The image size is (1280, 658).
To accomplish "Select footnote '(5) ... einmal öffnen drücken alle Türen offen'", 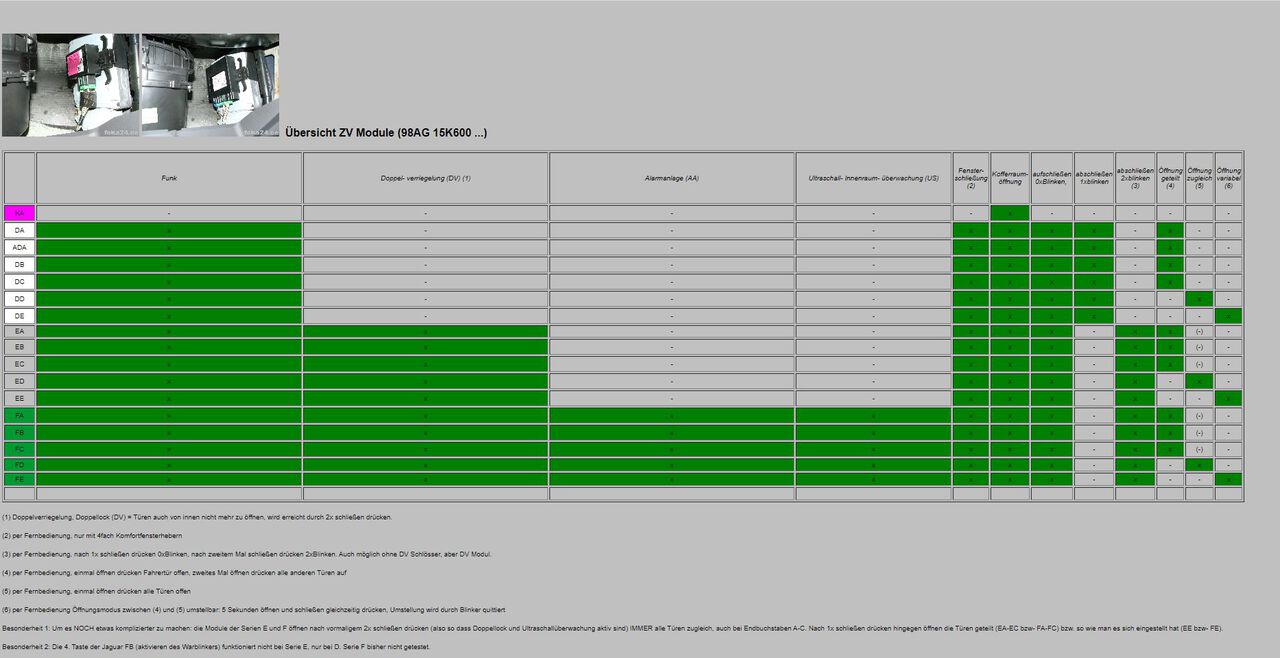I will pos(96,591).
